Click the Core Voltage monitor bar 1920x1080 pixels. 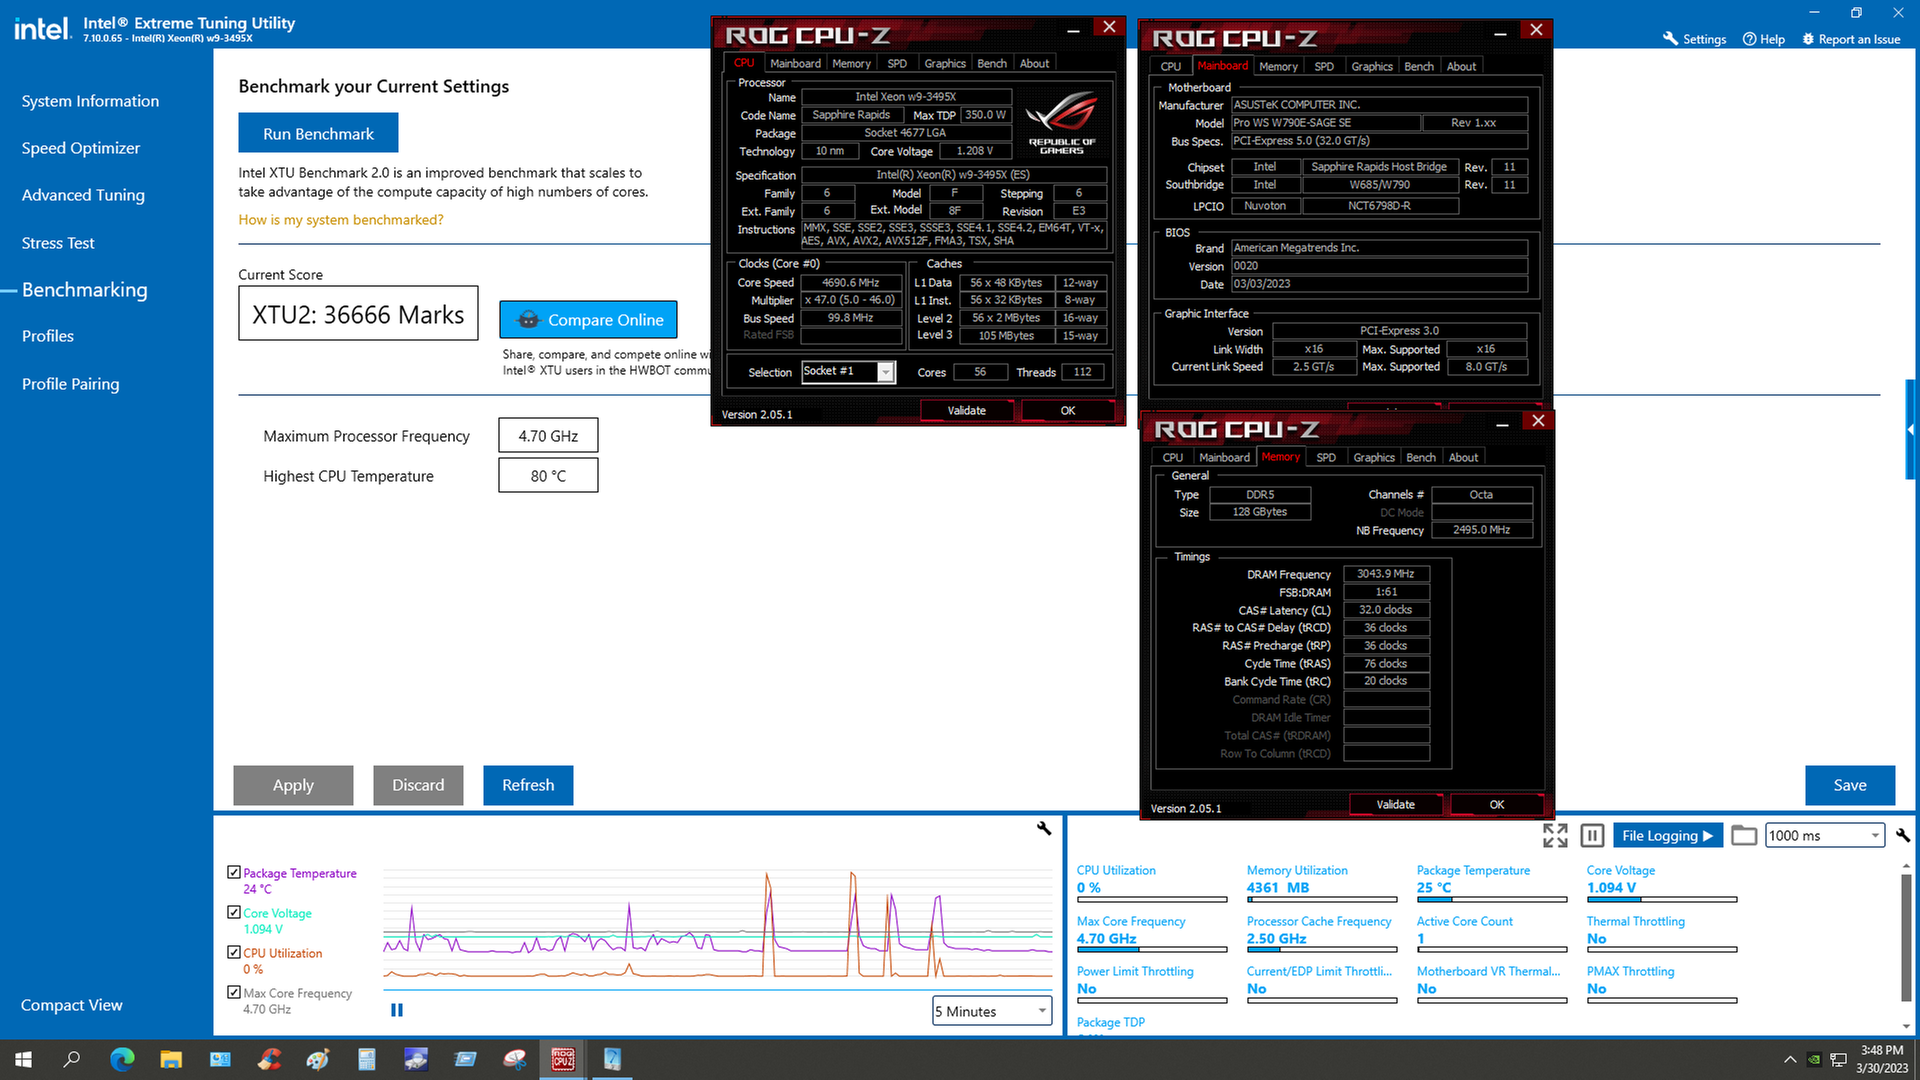tap(1662, 900)
